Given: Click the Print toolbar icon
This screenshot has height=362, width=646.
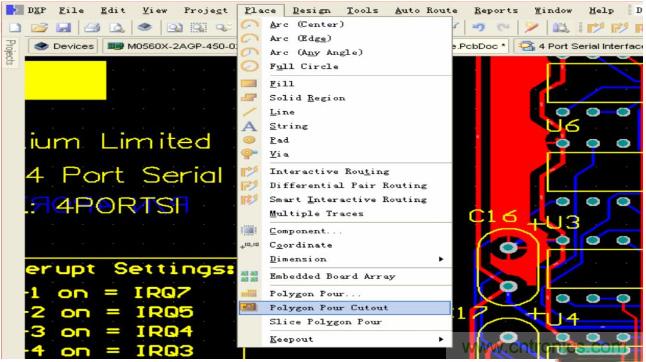Looking at the screenshot, I should point(92,28).
